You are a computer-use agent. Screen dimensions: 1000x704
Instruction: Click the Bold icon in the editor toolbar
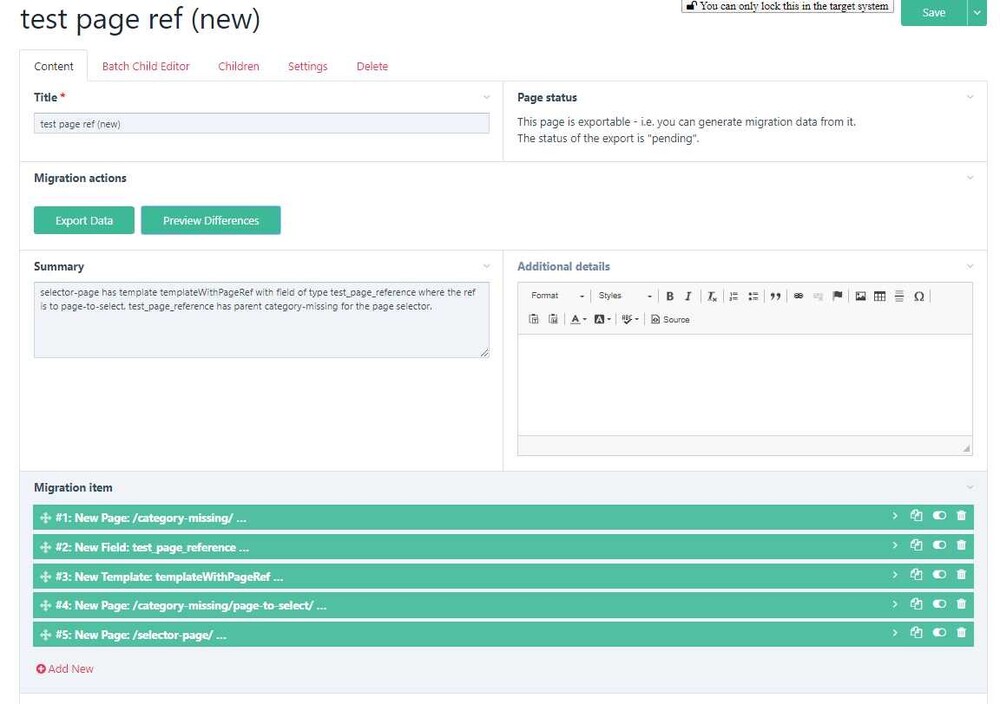tap(669, 296)
